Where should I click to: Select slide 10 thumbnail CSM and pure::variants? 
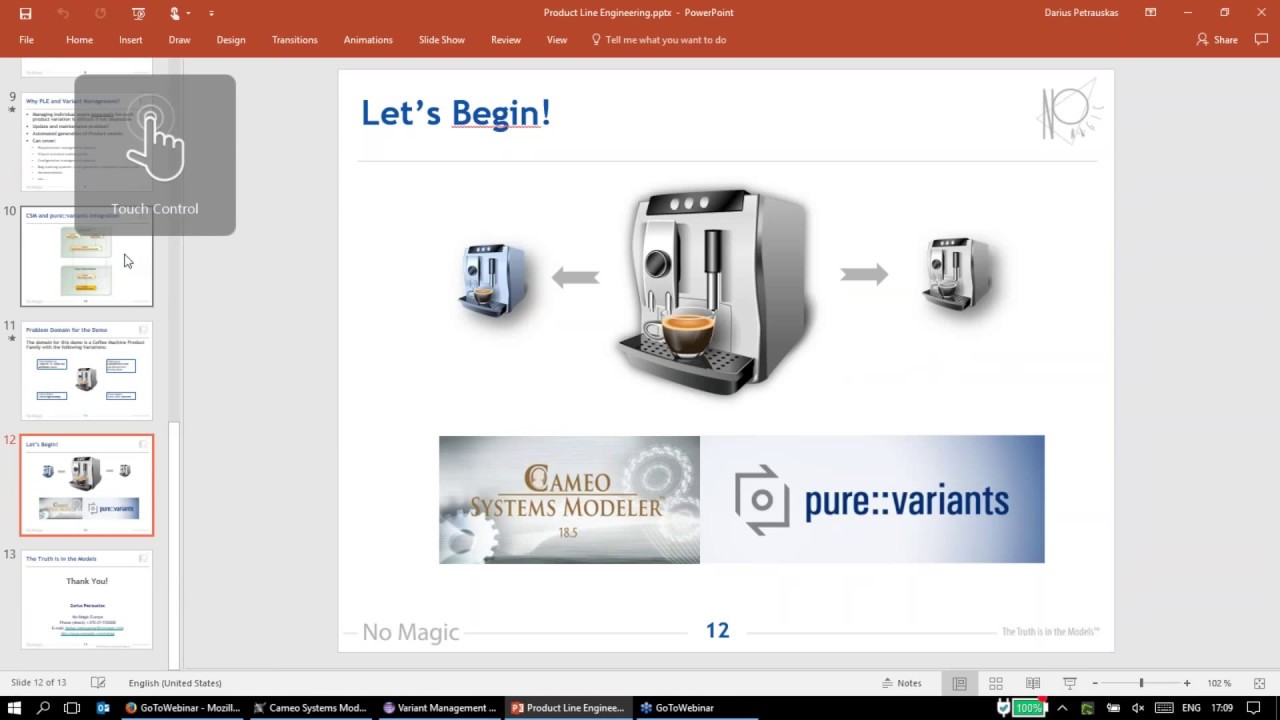pos(87,256)
